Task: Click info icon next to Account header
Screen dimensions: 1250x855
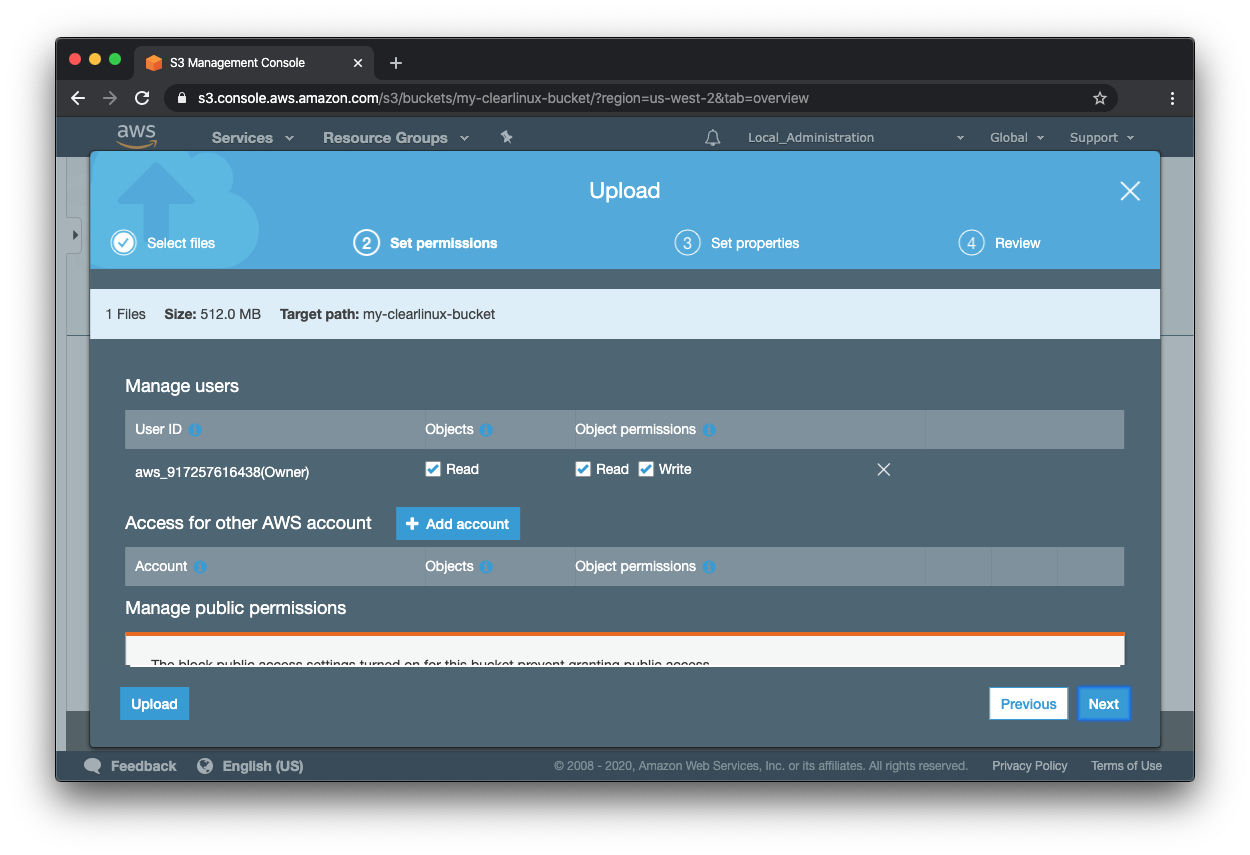Action: [200, 567]
